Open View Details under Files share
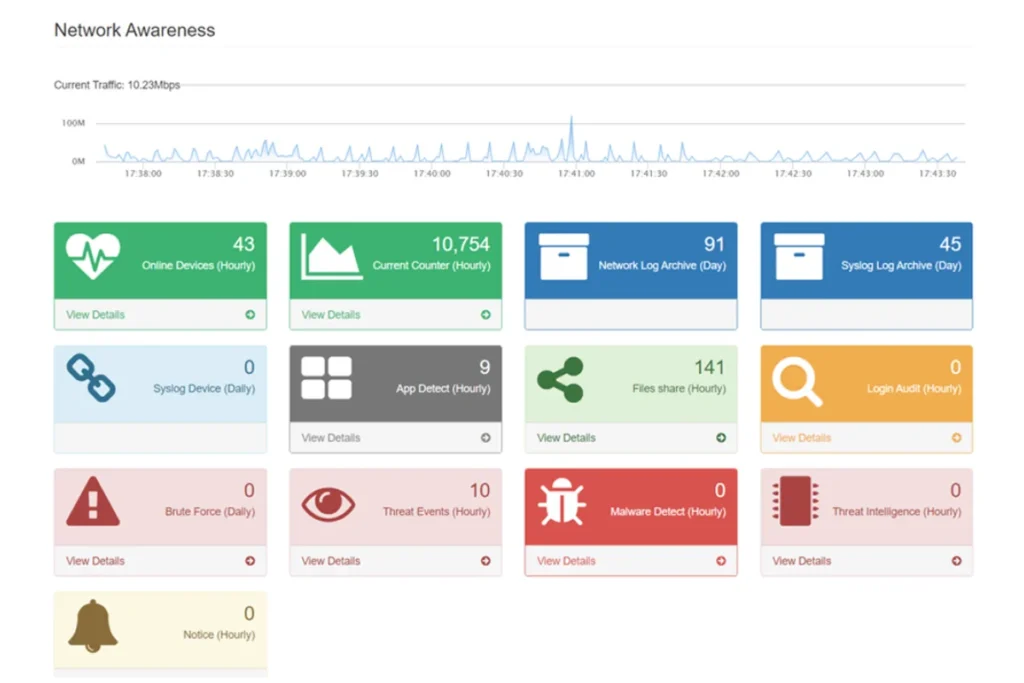 coord(566,438)
